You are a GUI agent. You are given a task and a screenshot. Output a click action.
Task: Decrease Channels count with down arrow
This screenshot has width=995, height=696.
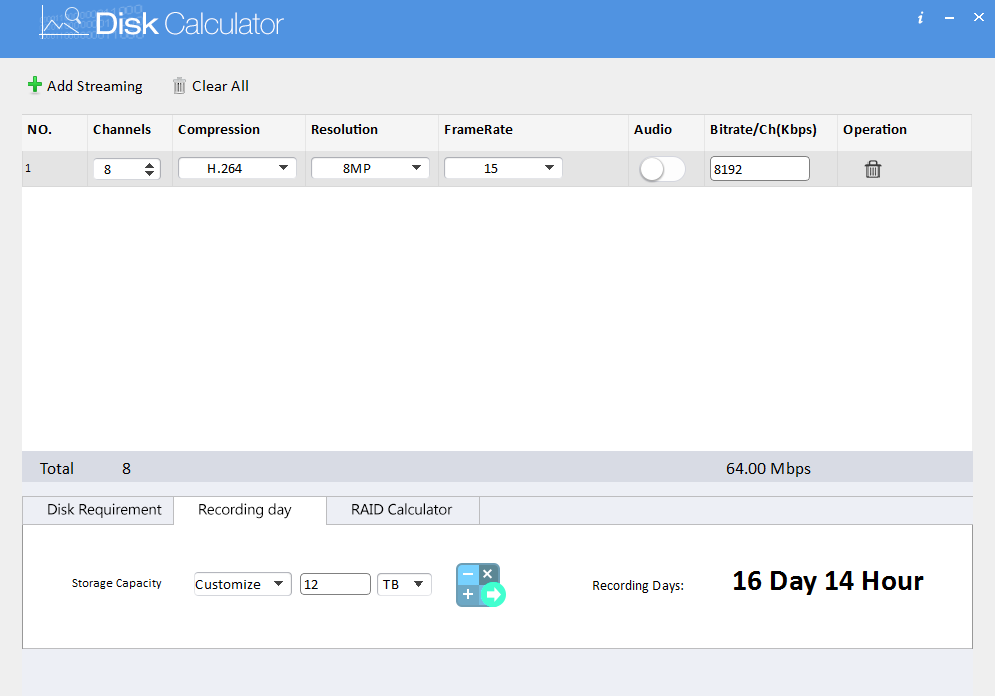click(150, 174)
